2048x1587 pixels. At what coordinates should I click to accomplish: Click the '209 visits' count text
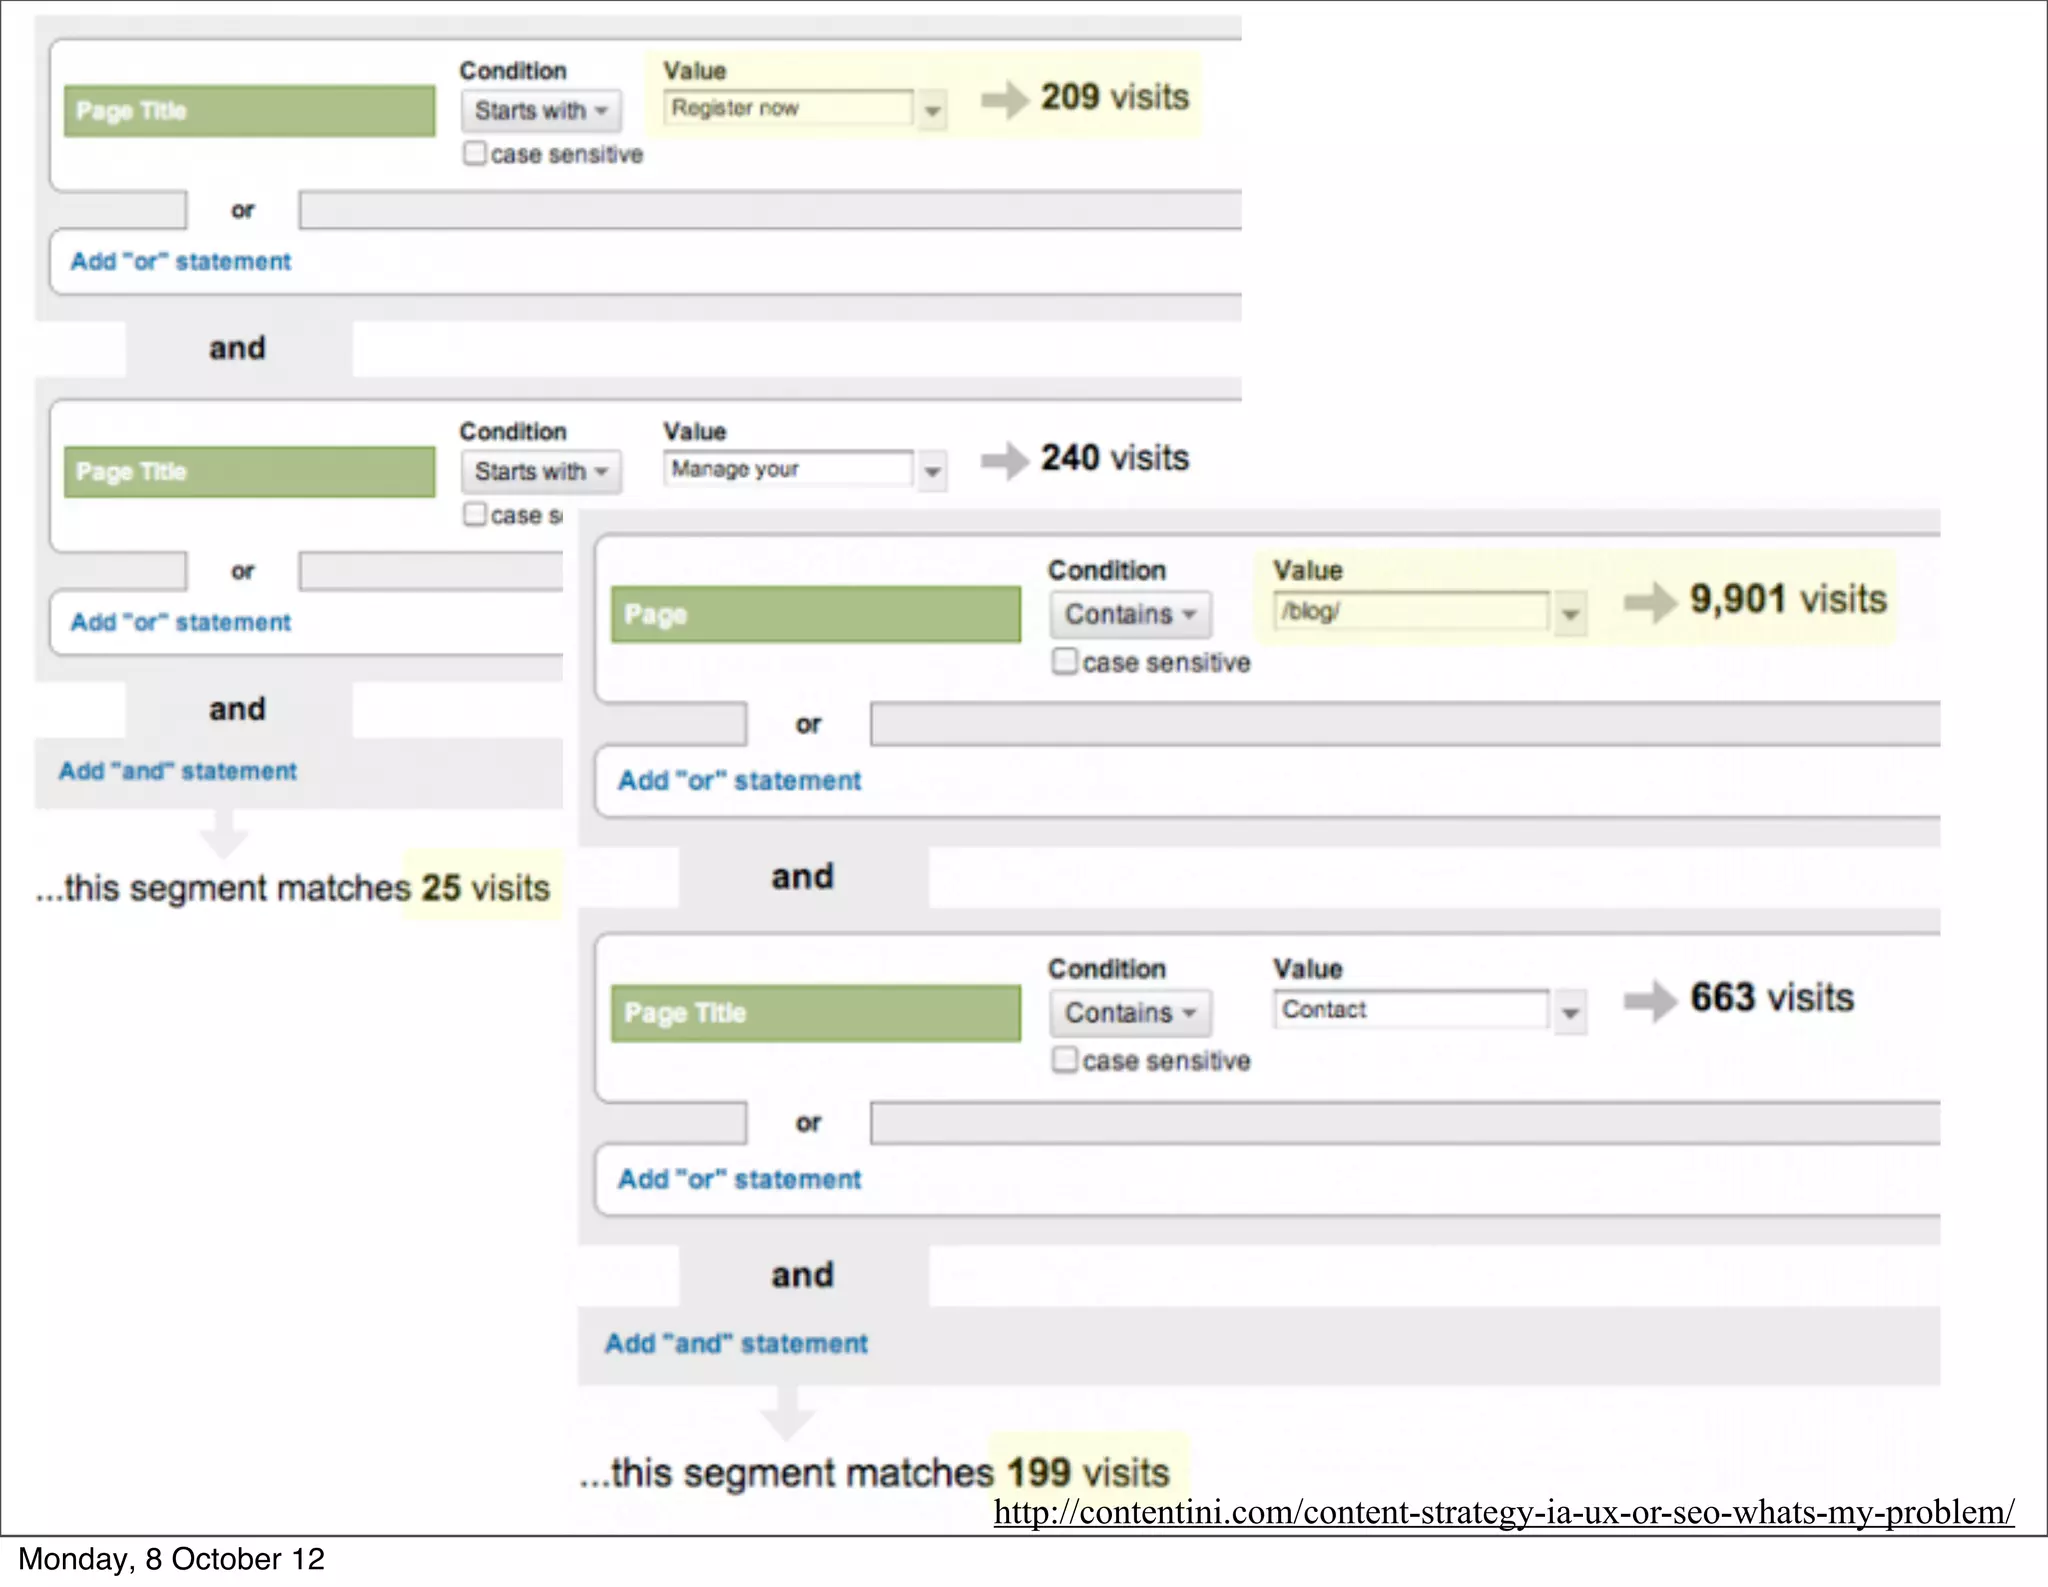click(x=1115, y=97)
